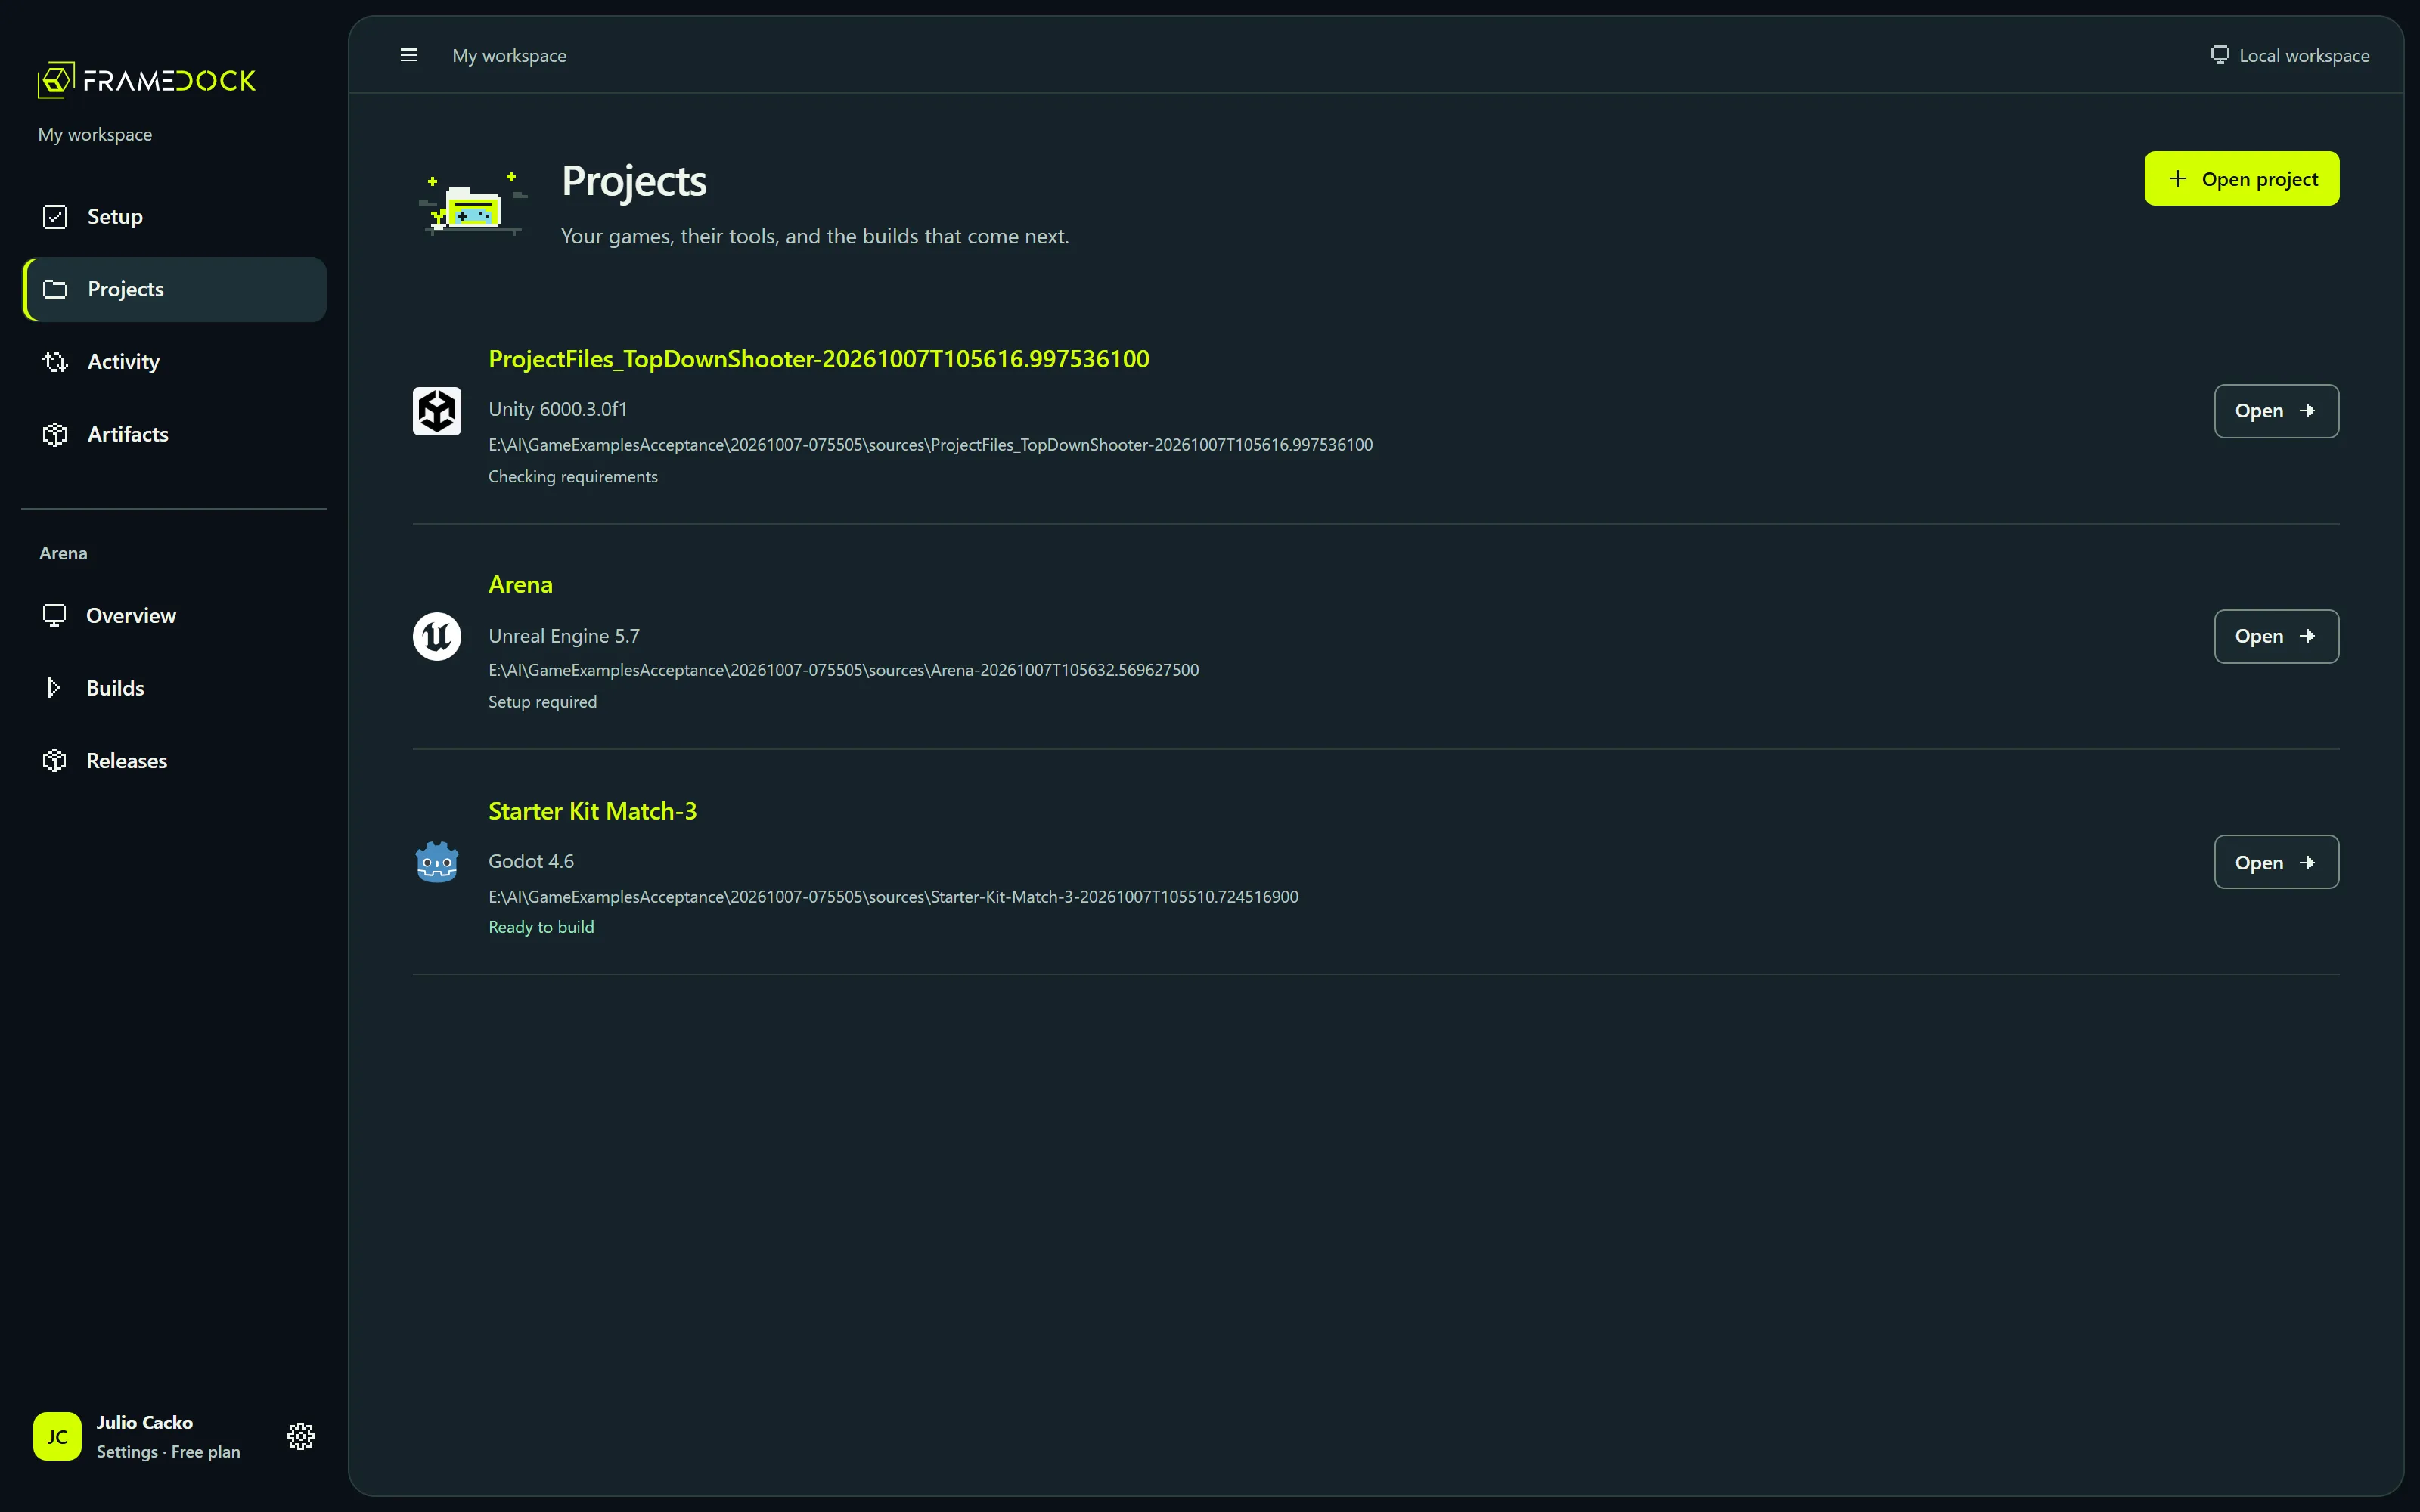Navigate to Arena Builds
Image resolution: width=2420 pixels, height=1512 pixels.
174,688
